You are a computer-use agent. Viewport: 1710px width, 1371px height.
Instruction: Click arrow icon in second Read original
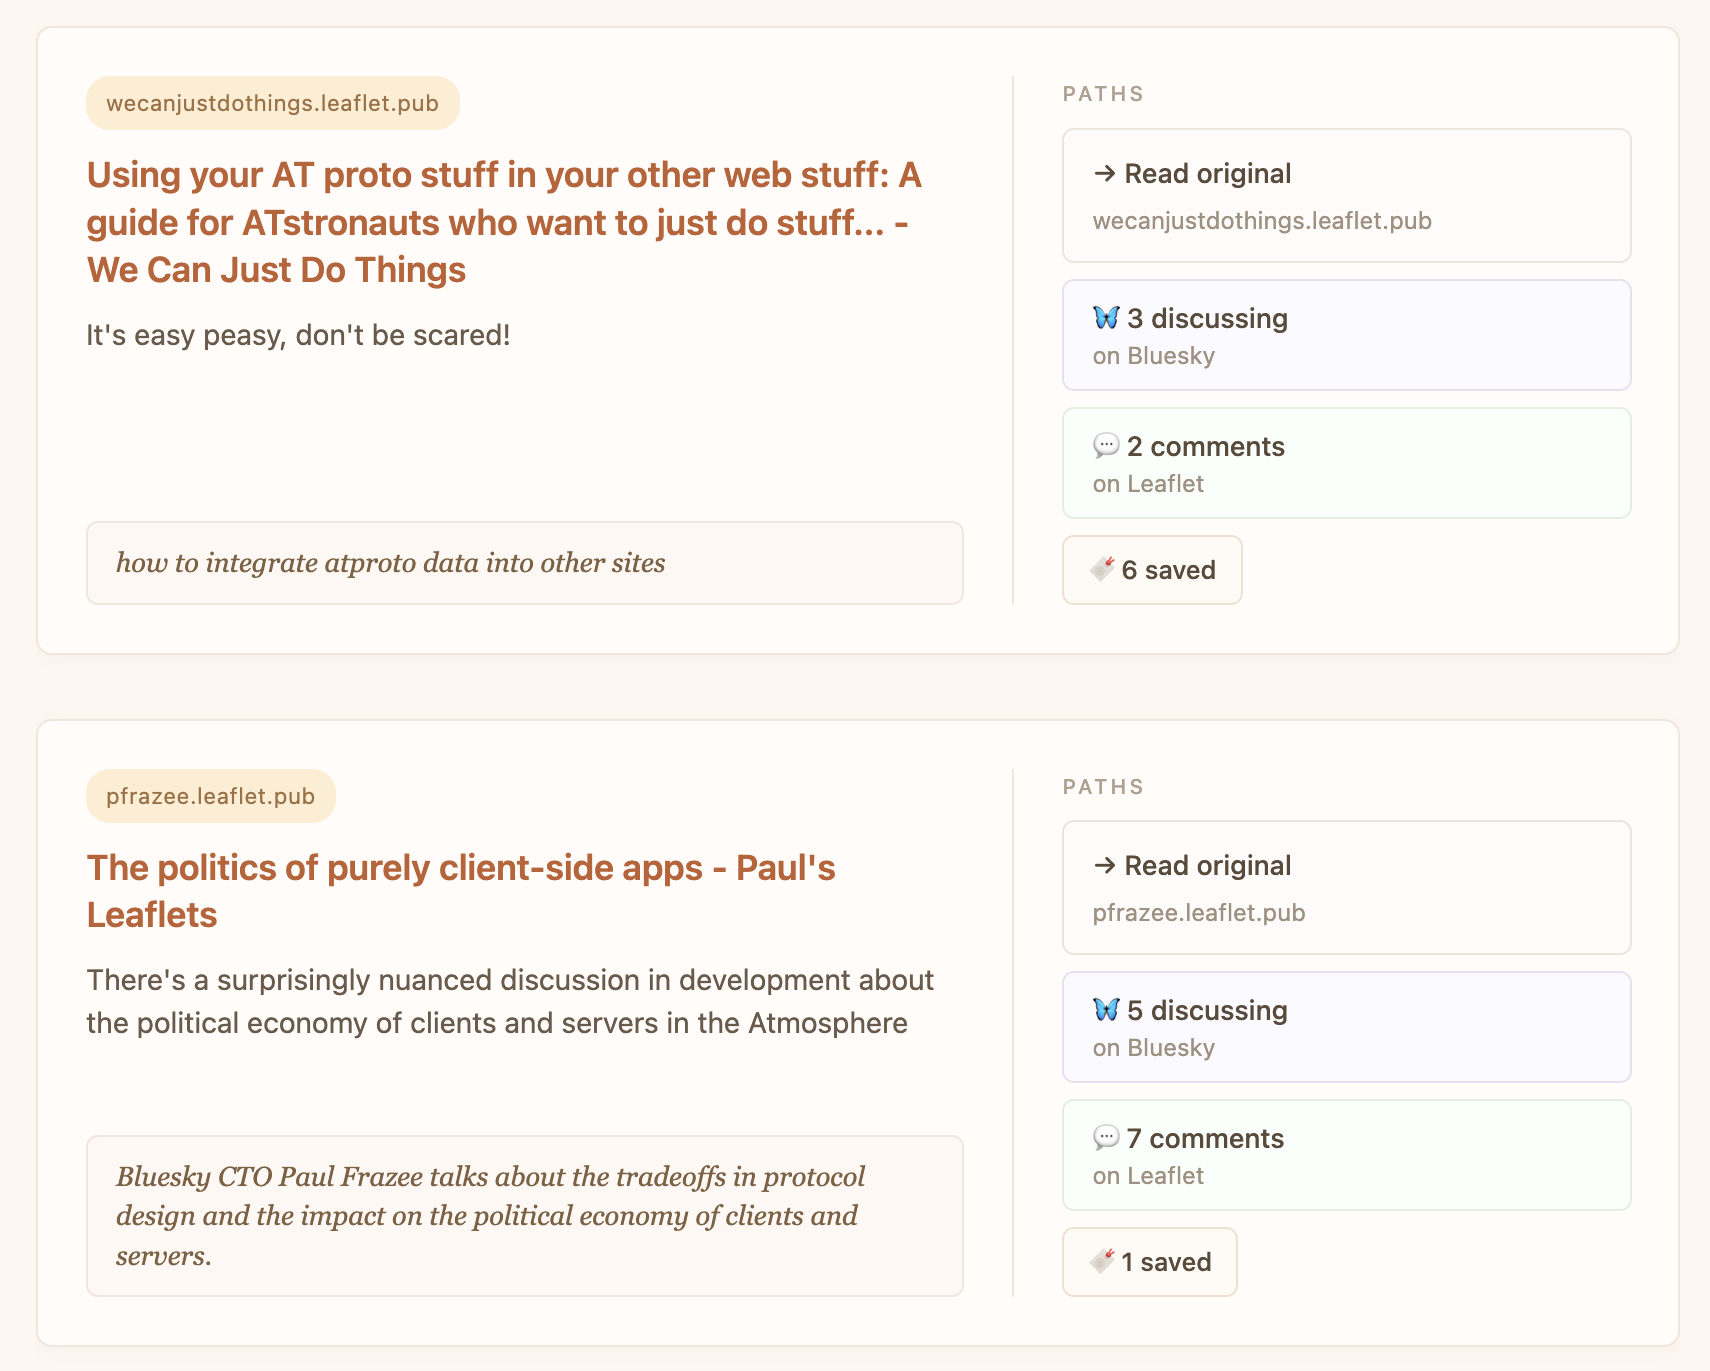coord(1104,866)
